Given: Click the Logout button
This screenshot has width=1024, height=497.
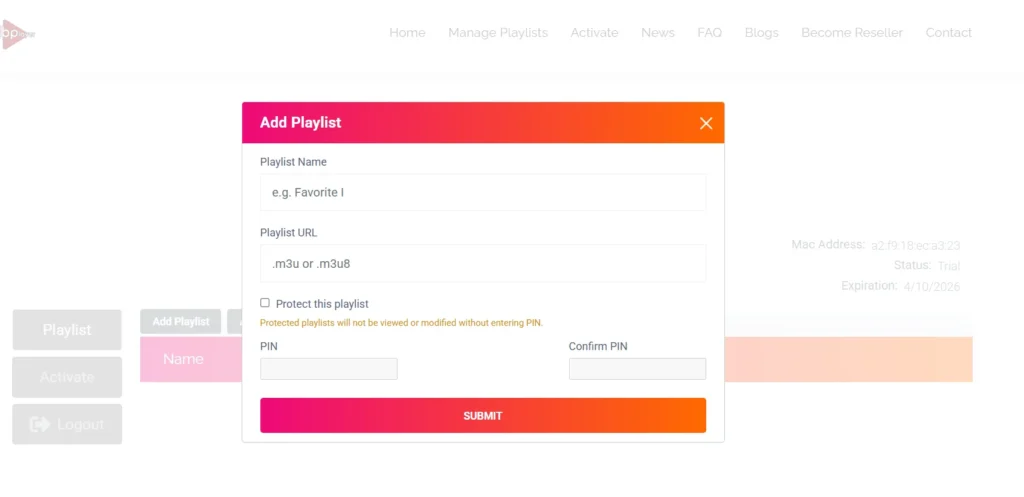Looking at the screenshot, I should (67, 424).
